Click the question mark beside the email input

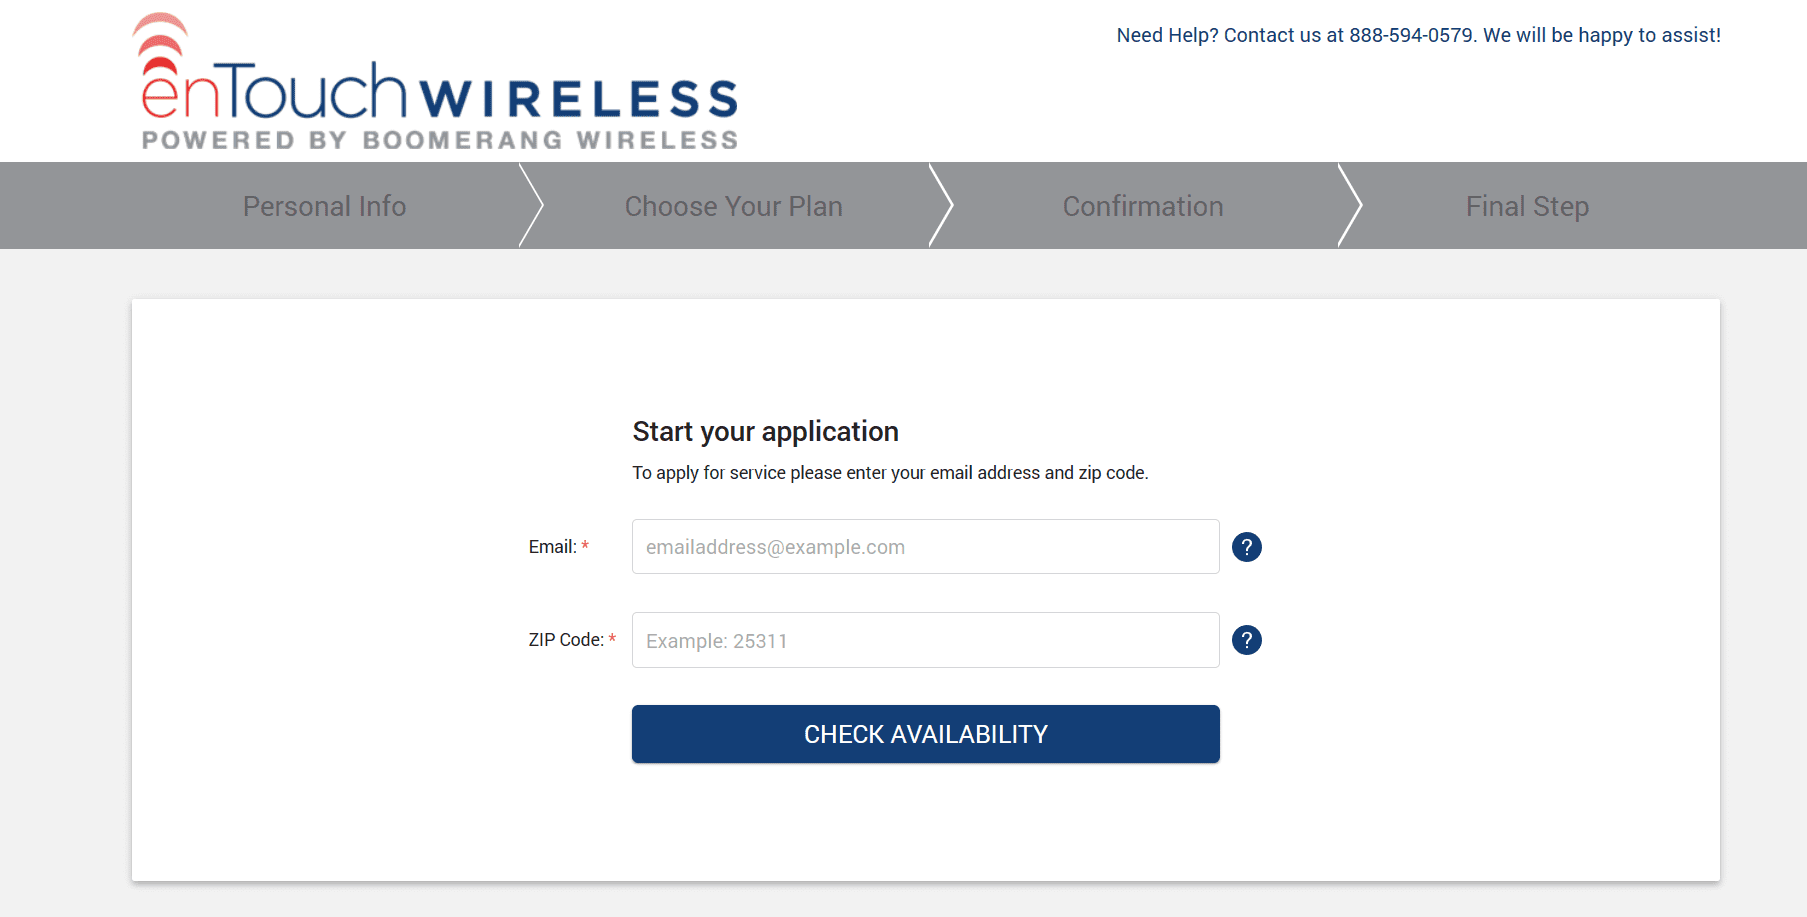click(1246, 547)
